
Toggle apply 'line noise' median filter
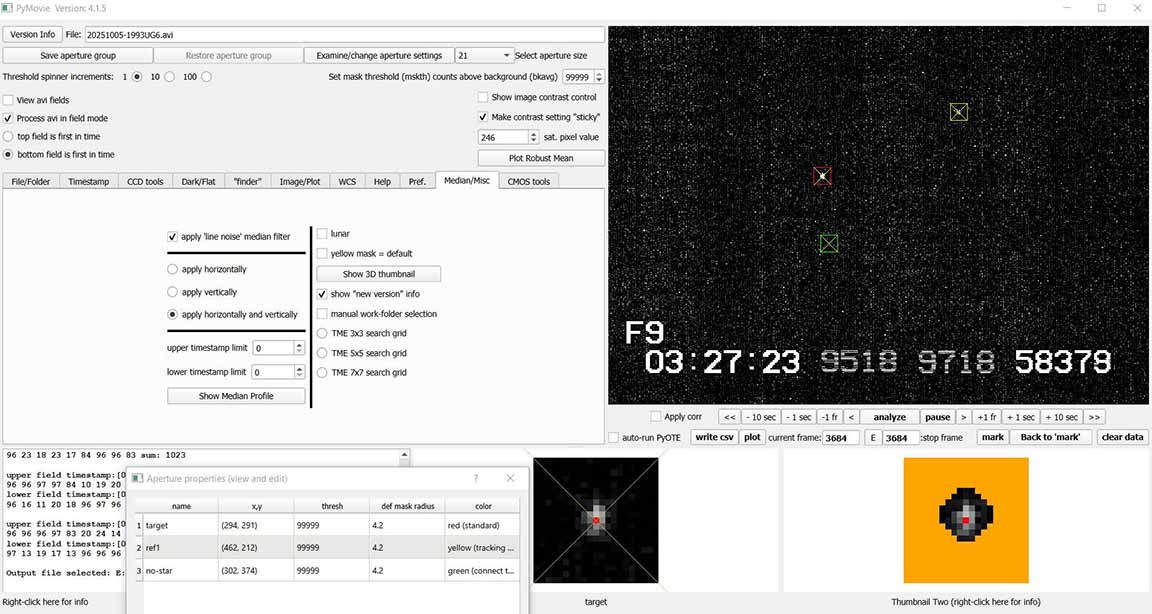[174, 237]
